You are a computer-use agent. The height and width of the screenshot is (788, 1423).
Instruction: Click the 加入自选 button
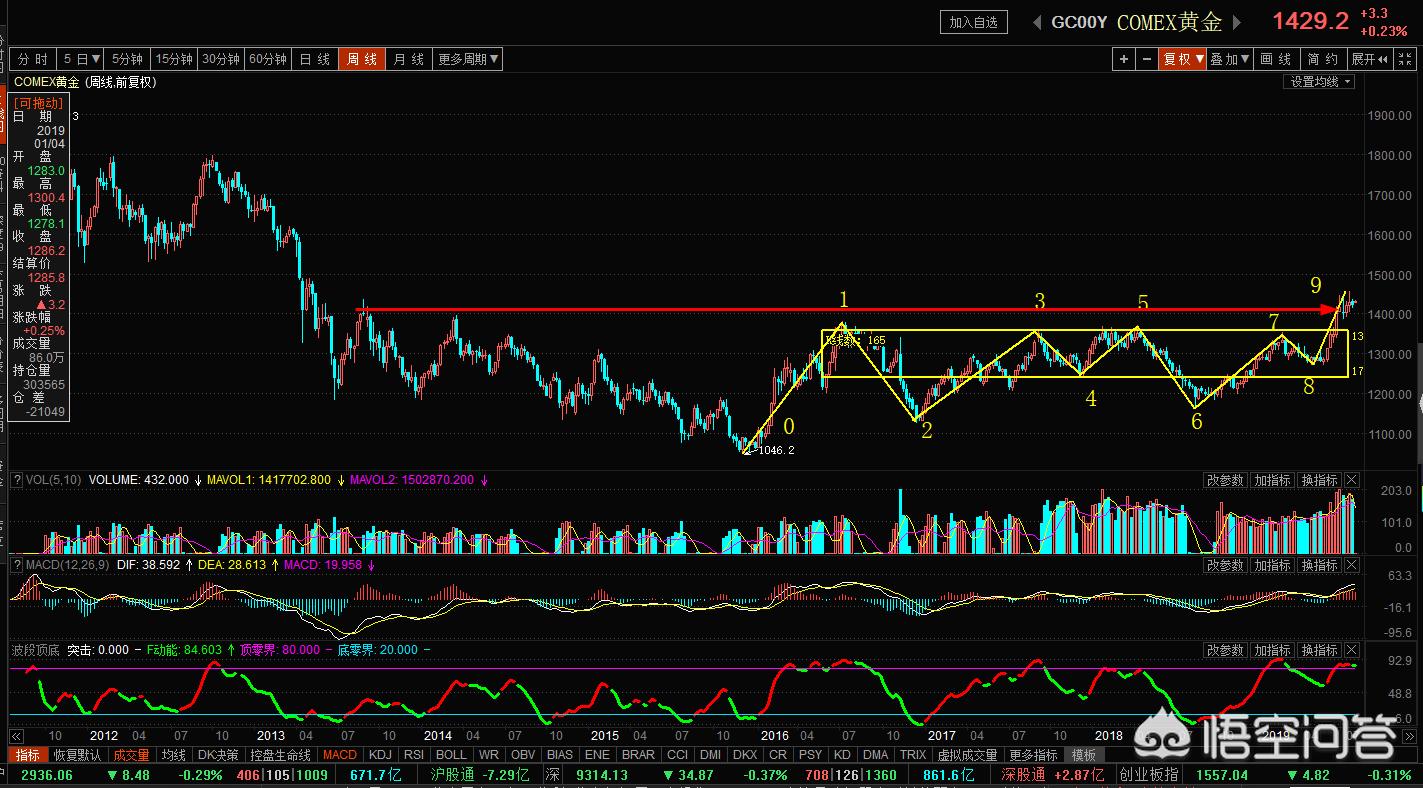tap(973, 22)
